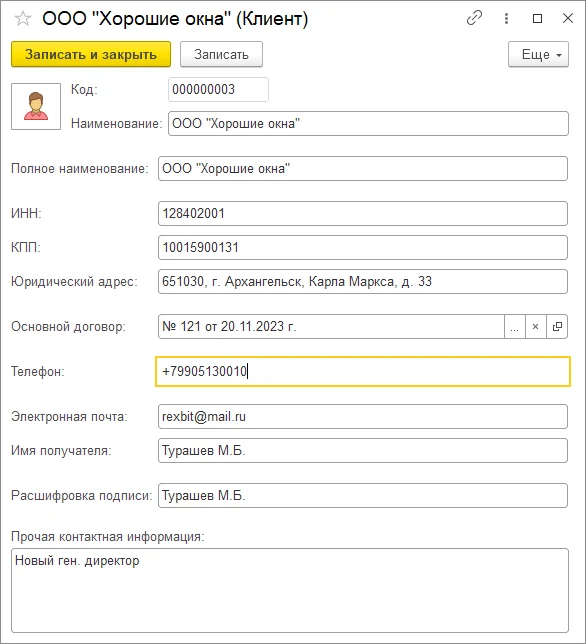This screenshot has height=644, width=586.
Task: Click the Записать button
Action: tap(221, 54)
